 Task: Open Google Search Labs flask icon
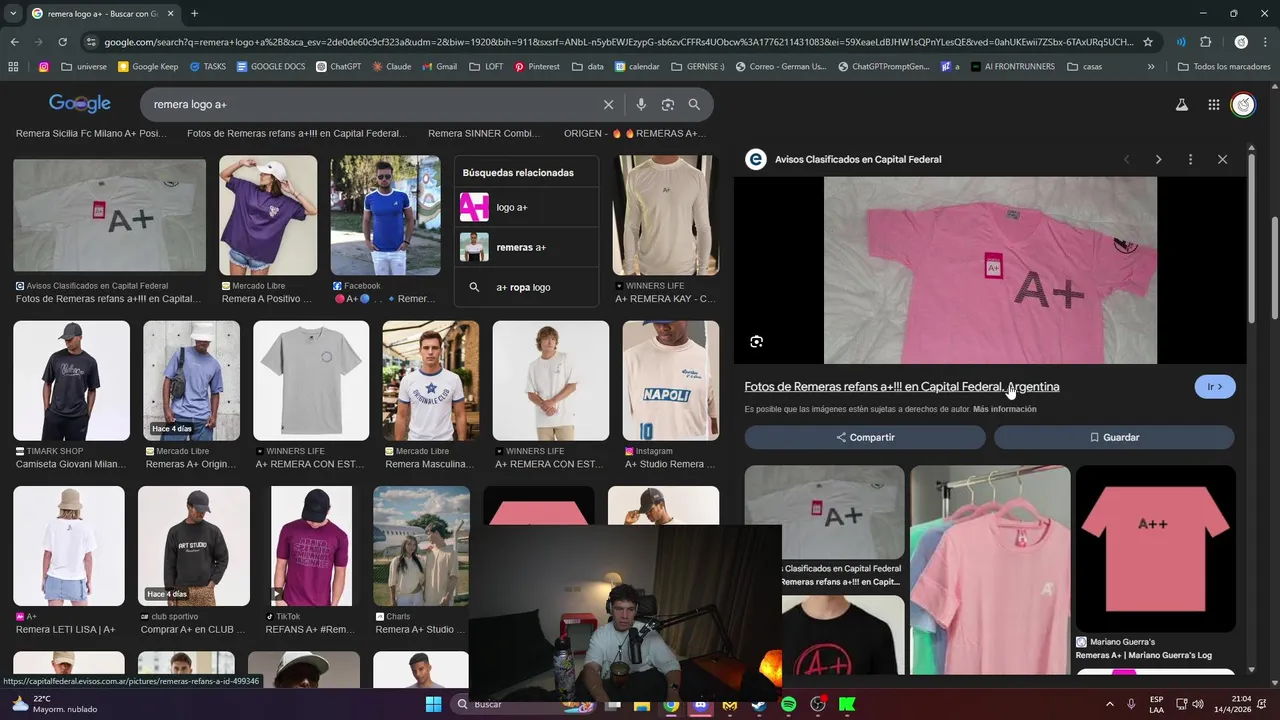[x=1181, y=104]
